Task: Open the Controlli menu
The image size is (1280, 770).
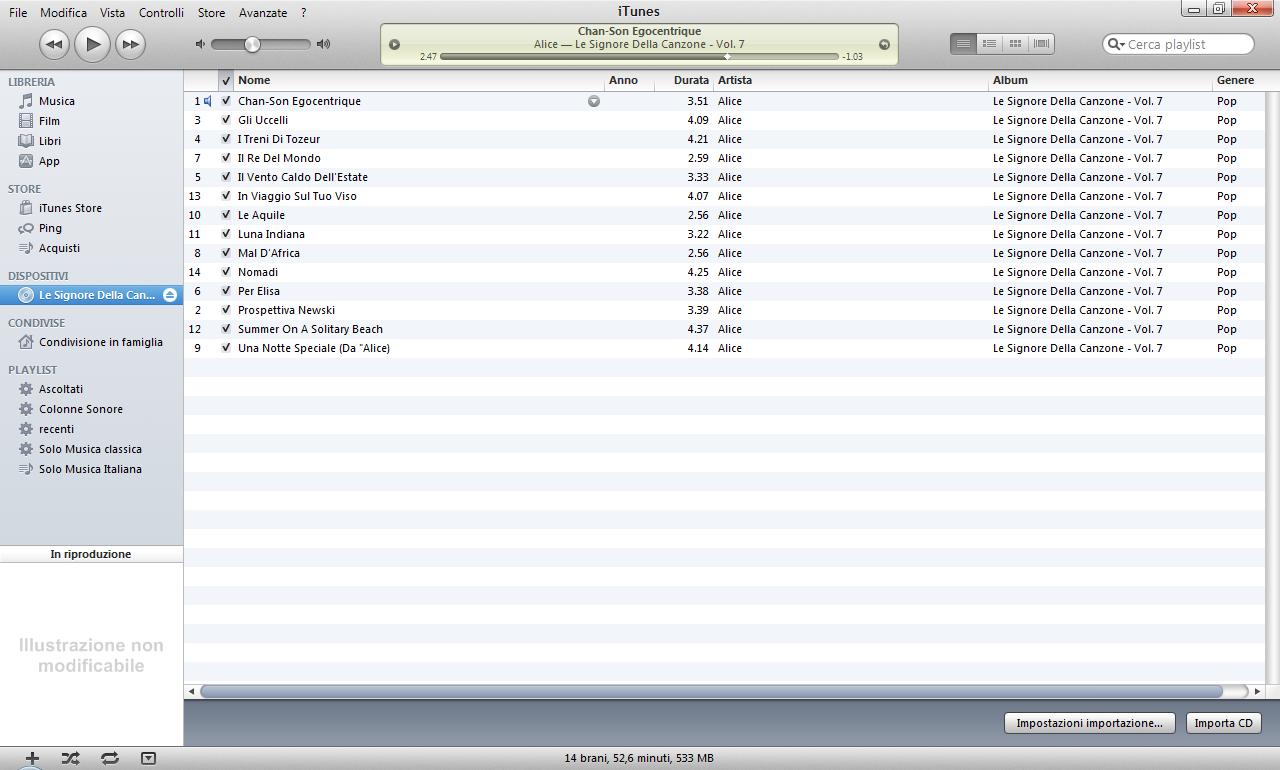Action: (x=161, y=13)
